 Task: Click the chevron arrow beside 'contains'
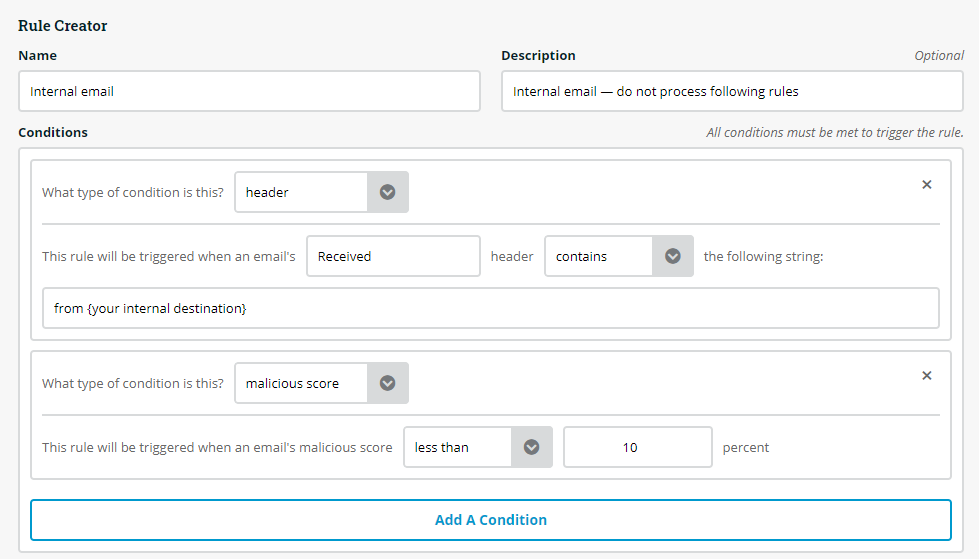673,257
